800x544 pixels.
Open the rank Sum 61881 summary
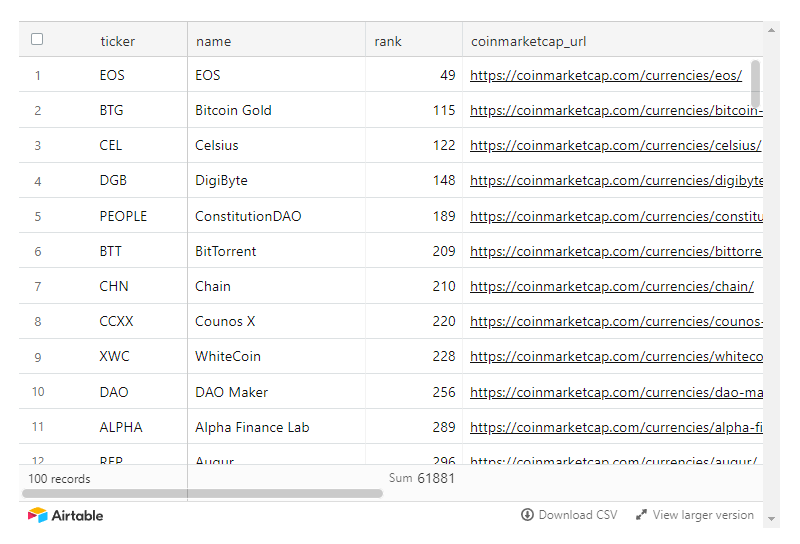(421, 478)
